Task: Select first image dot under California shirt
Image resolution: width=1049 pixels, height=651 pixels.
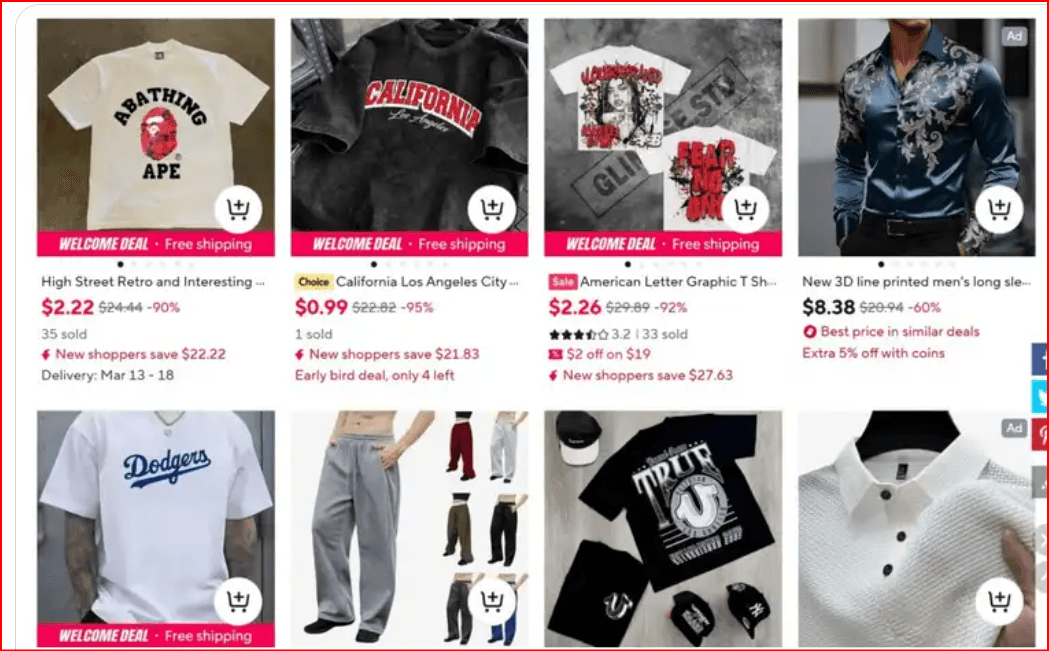Action: [374, 264]
